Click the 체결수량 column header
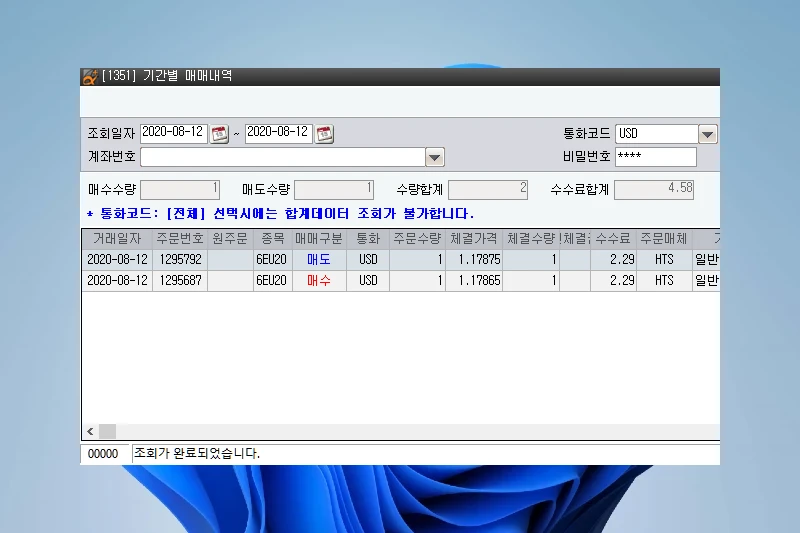Screen dimensions: 800x533 coord(531,239)
